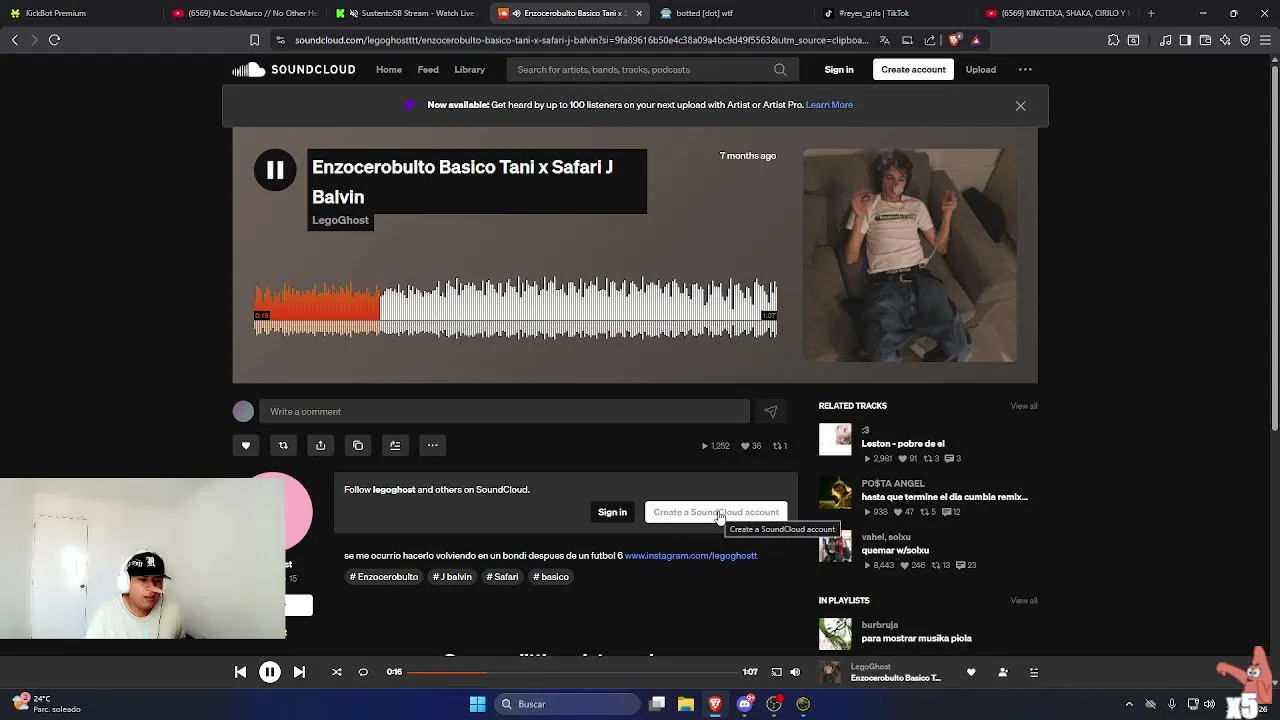The image size is (1280, 720).
Task: Open the LegoGhost artist link under the title
Action: tap(340, 220)
